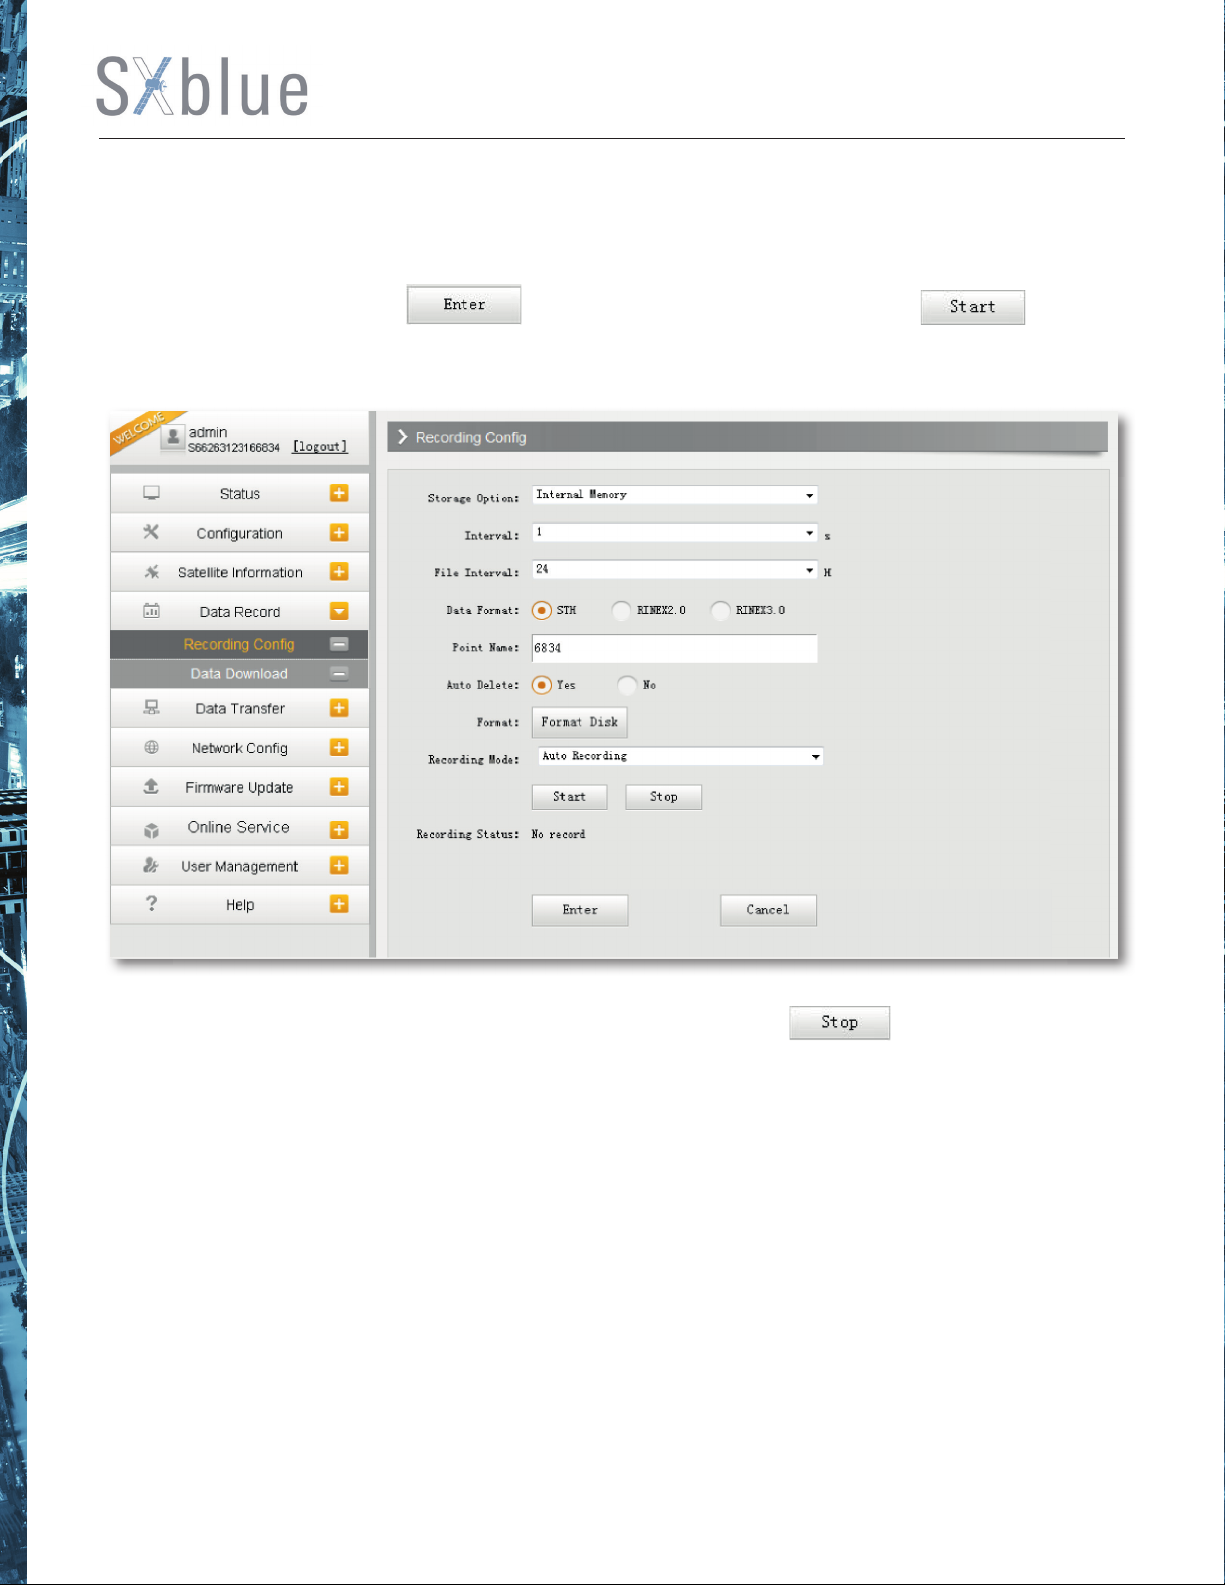Click the Recording Config header arrow

click(403, 437)
